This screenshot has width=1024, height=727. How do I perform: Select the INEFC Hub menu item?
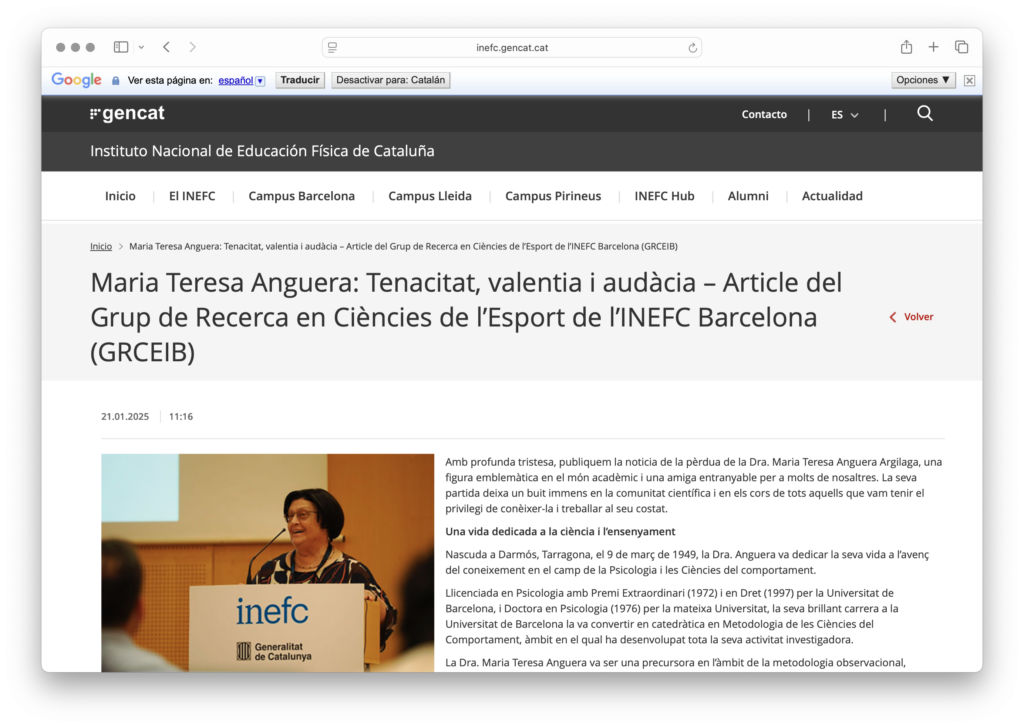[x=664, y=196]
